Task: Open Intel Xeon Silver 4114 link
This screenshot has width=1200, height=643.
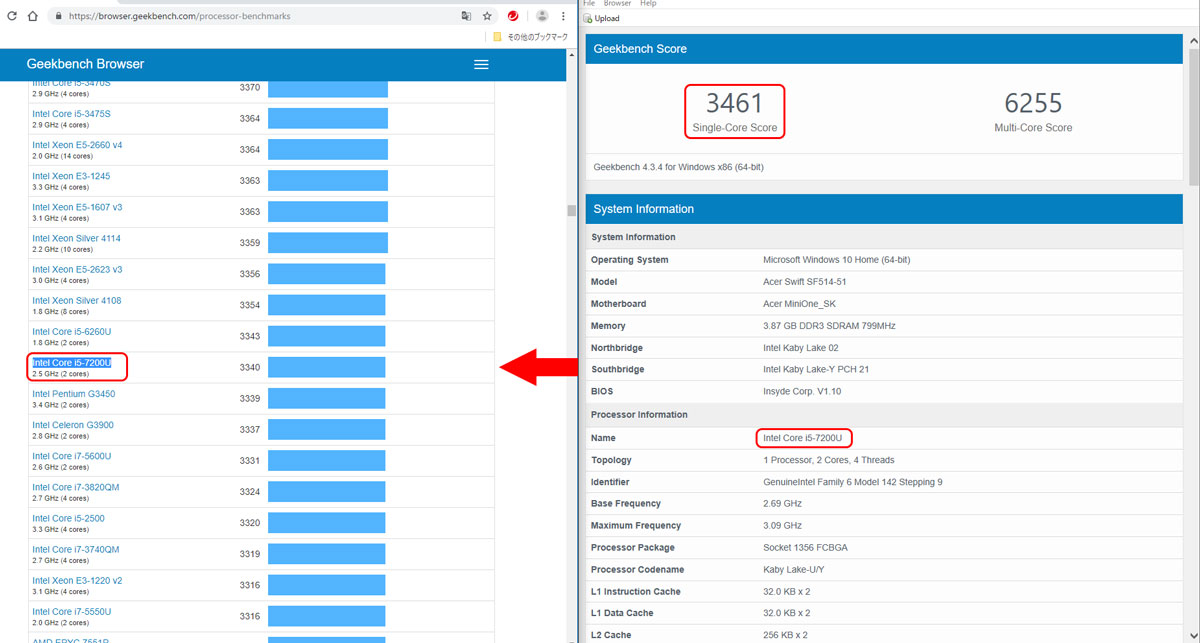Action: pyautogui.click(x=76, y=238)
